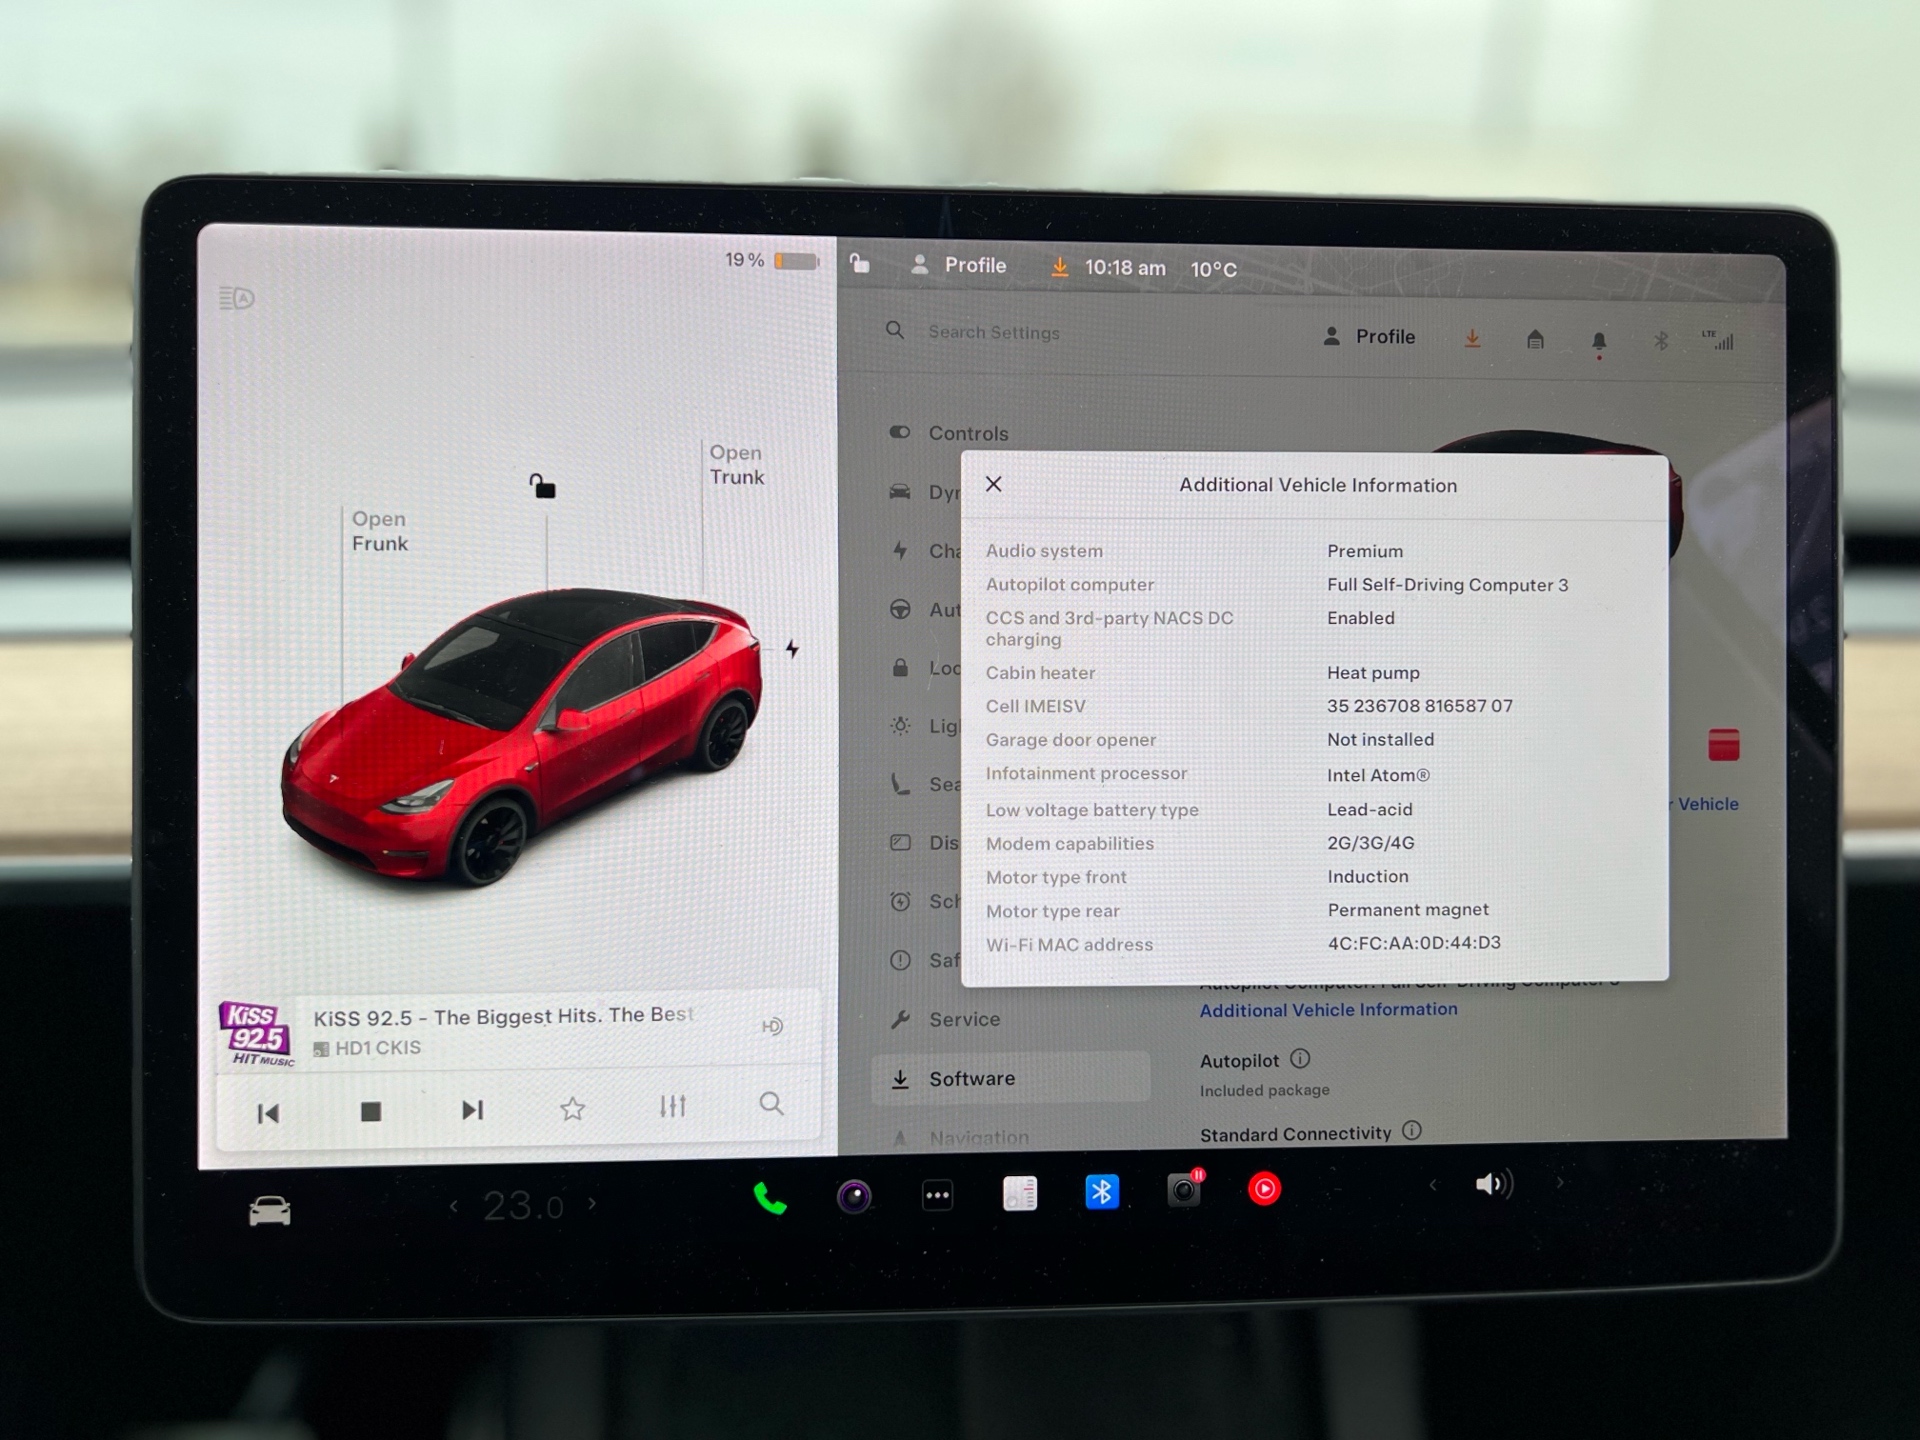The image size is (1920, 1440).
Task: Open the Bluetooth app in the dock
Action: coord(1102,1192)
